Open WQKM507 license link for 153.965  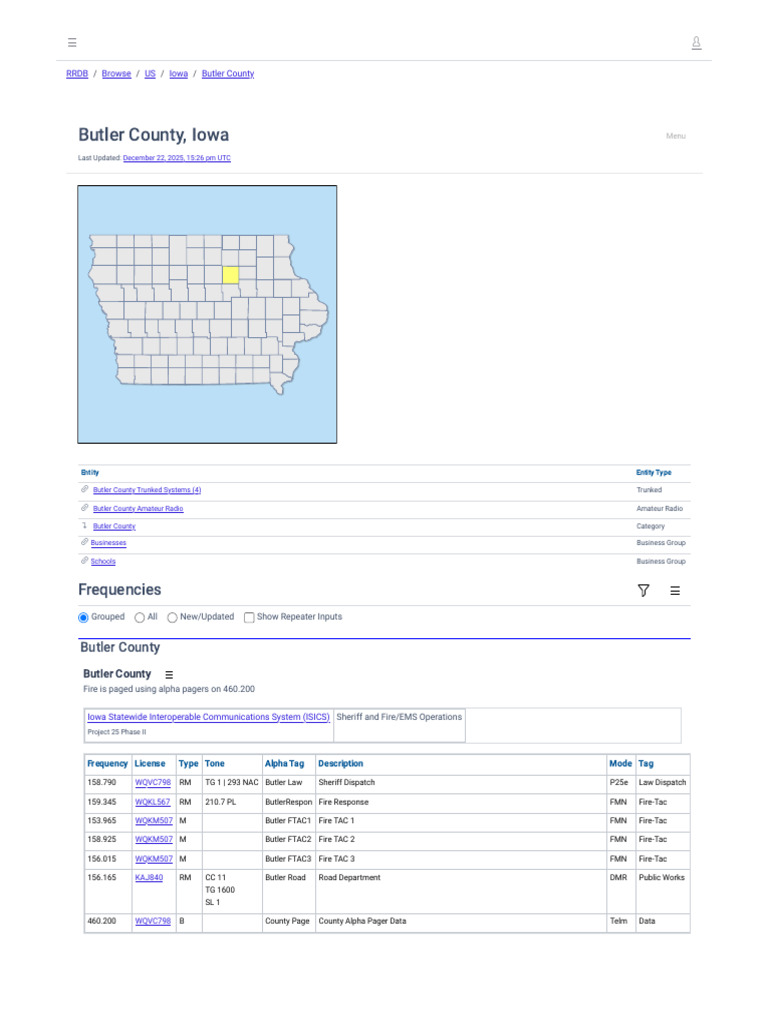154,821
